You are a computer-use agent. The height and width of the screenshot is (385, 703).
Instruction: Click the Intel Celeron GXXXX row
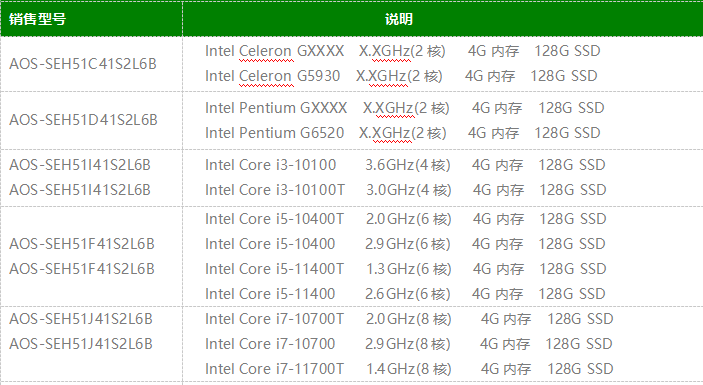coord(403,51)
